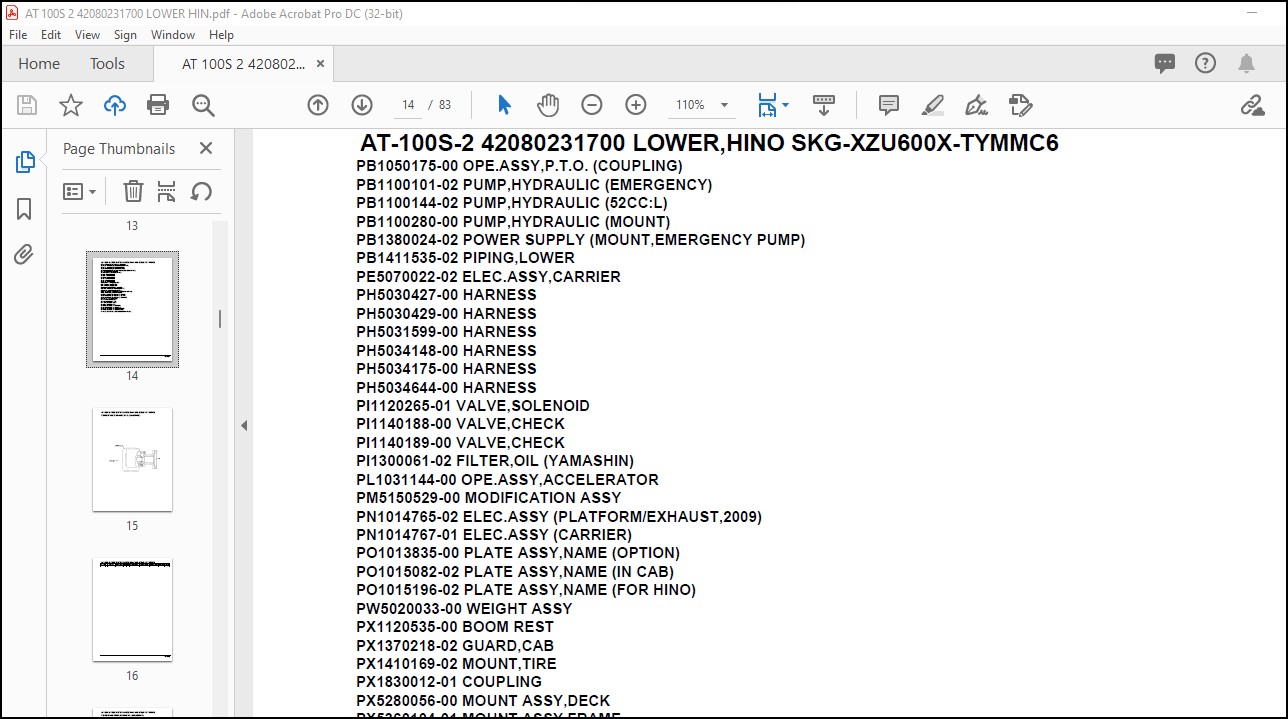Screen dimensions: 1288x719
Task: Open the File menu
Action: [18, 34]
